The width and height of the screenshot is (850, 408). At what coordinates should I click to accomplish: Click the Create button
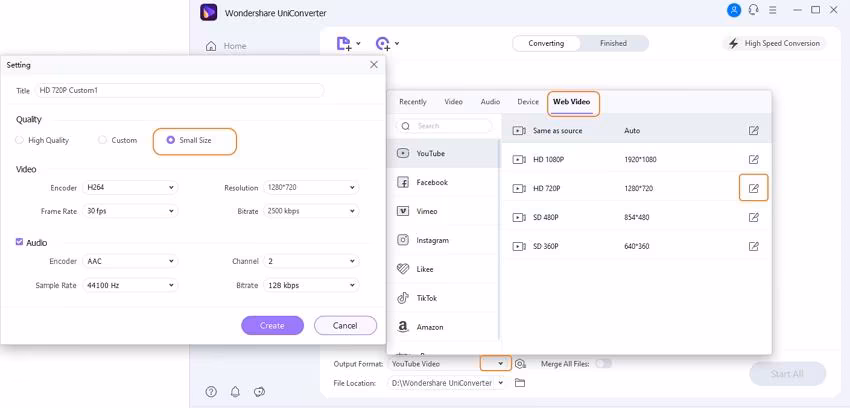pos(272,326)
